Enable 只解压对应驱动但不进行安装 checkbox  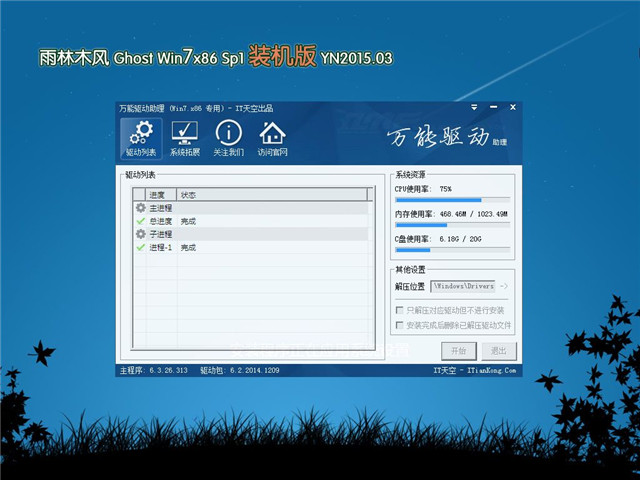pyautogui.click(x=400, y=310)
